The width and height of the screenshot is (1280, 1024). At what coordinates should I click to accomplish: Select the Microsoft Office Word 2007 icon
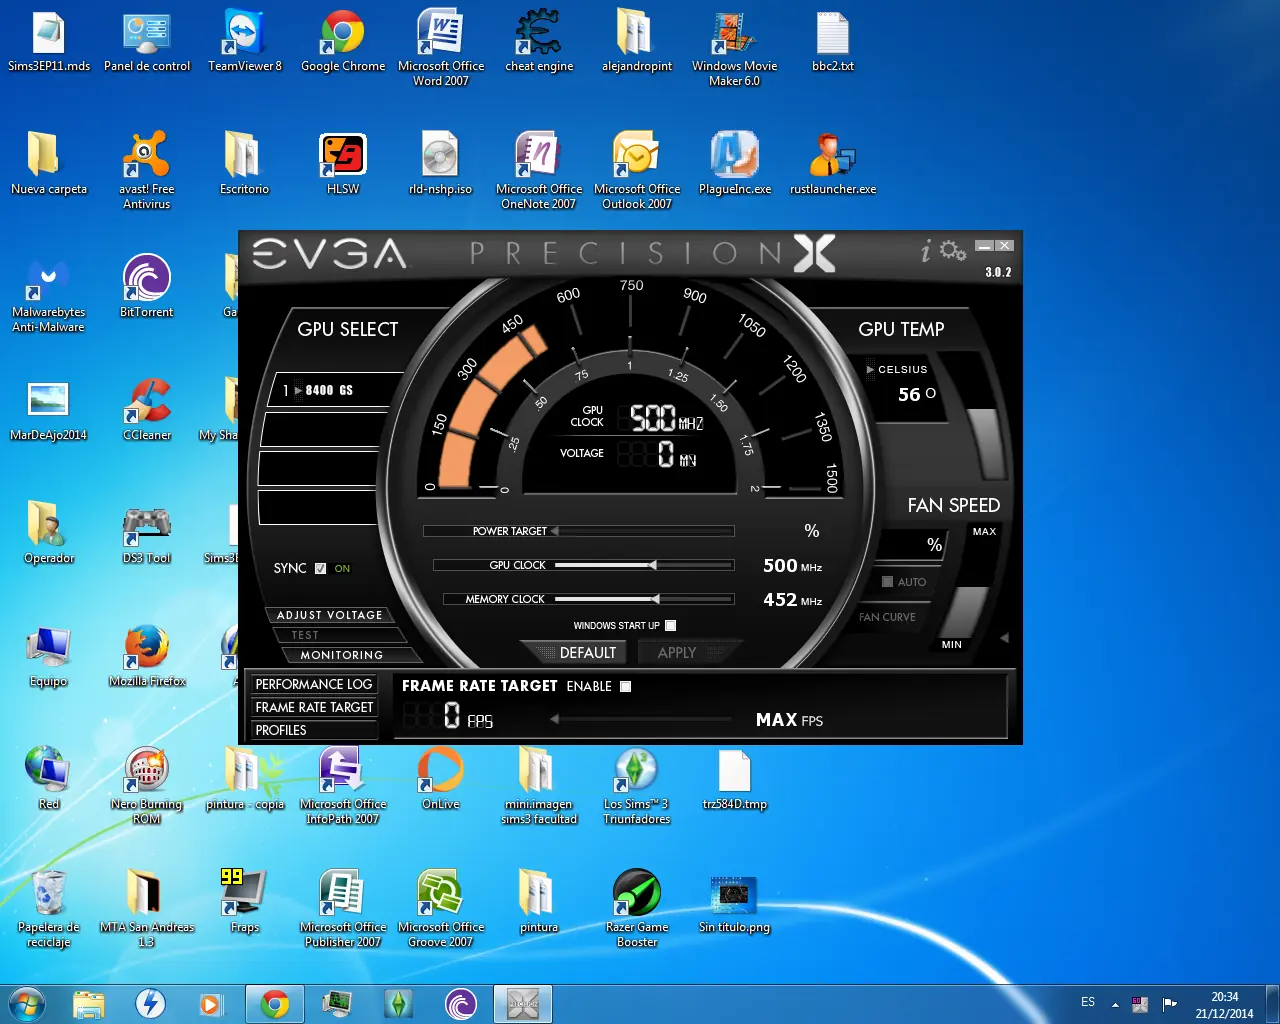coord(441,49)
